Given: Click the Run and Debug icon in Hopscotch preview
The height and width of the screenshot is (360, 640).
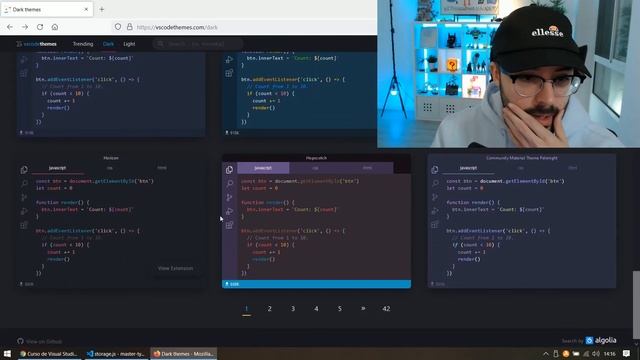Looking at the screenshot, I should [229, 211].
